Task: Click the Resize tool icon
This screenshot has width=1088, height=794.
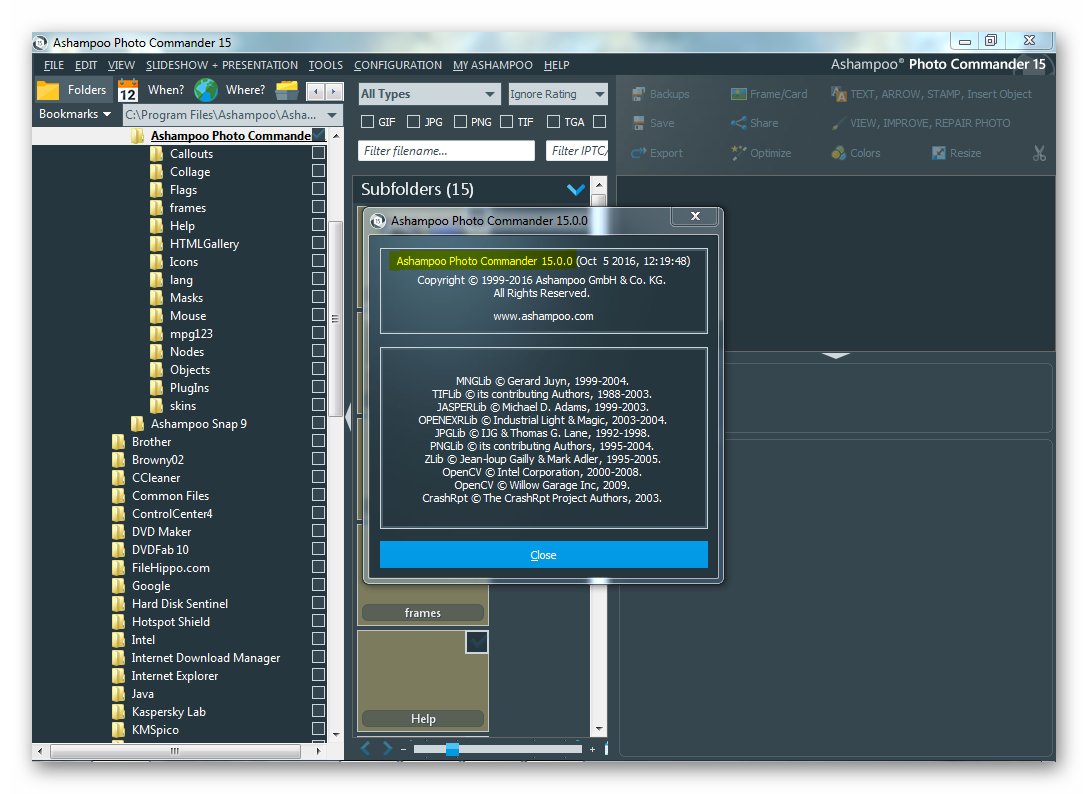Action: (x=938, y=153)
